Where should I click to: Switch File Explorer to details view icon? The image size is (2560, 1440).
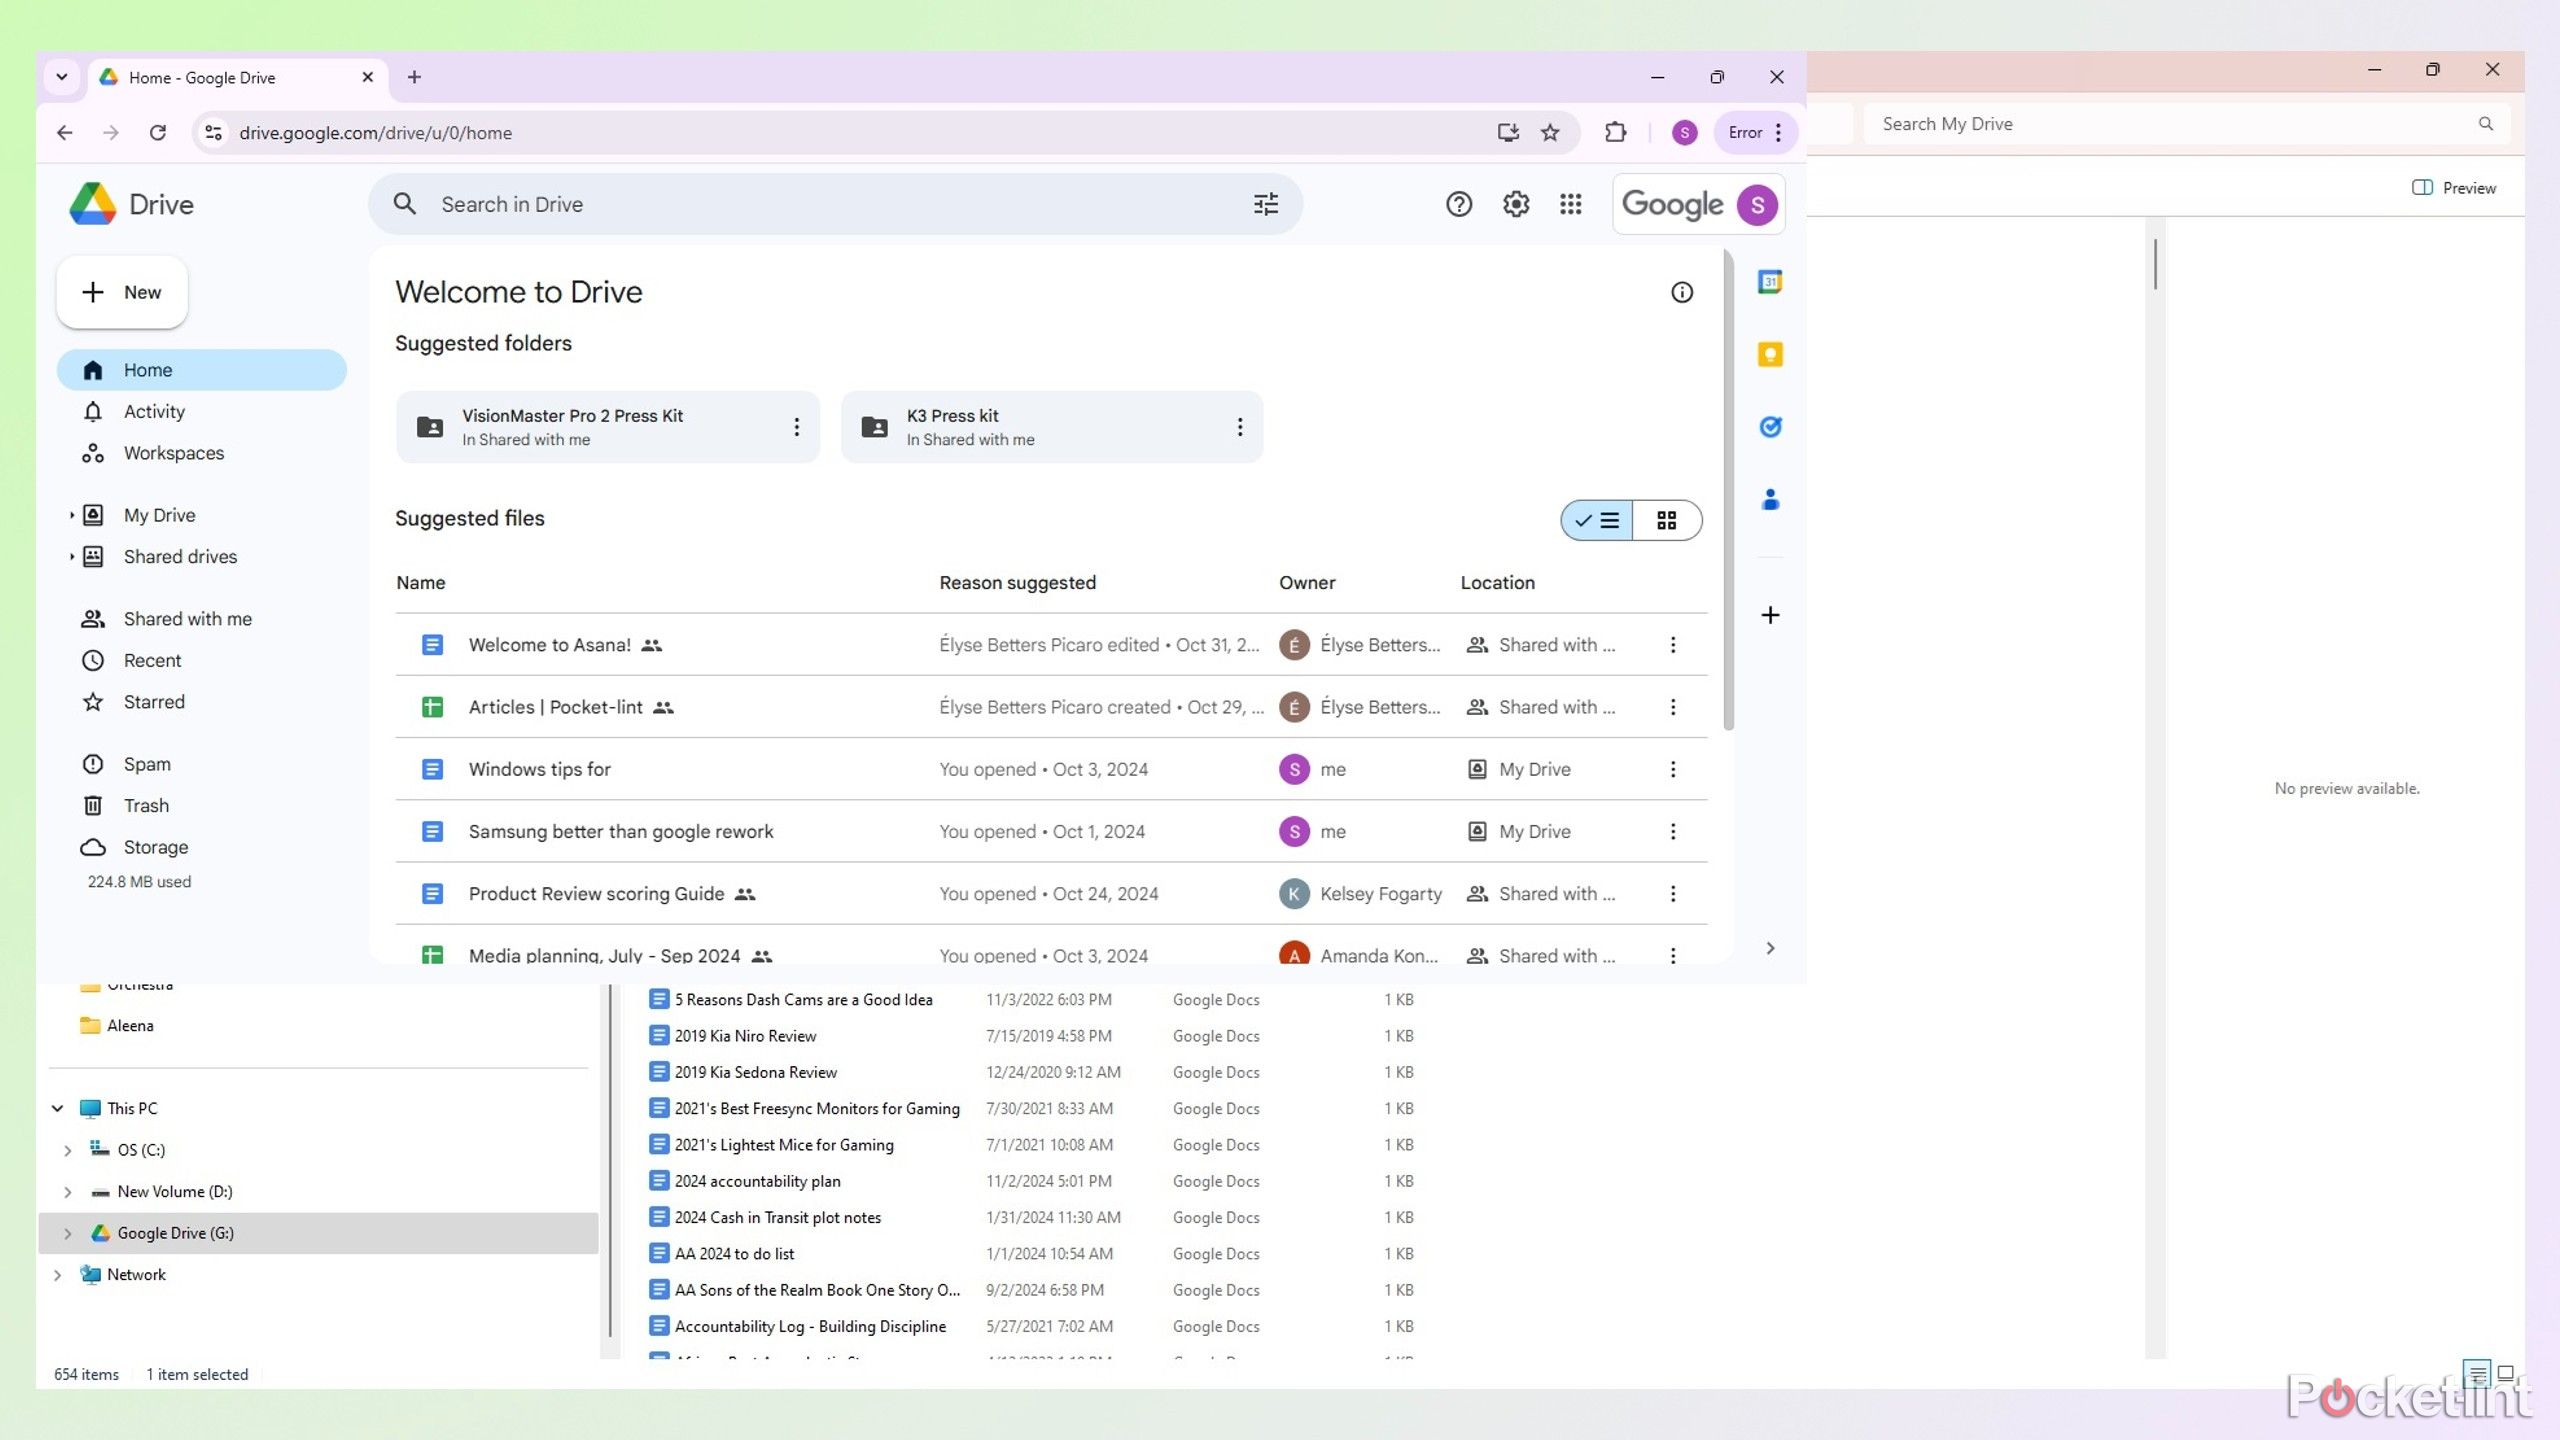pyautogui.click(x=2477, y=1373)
